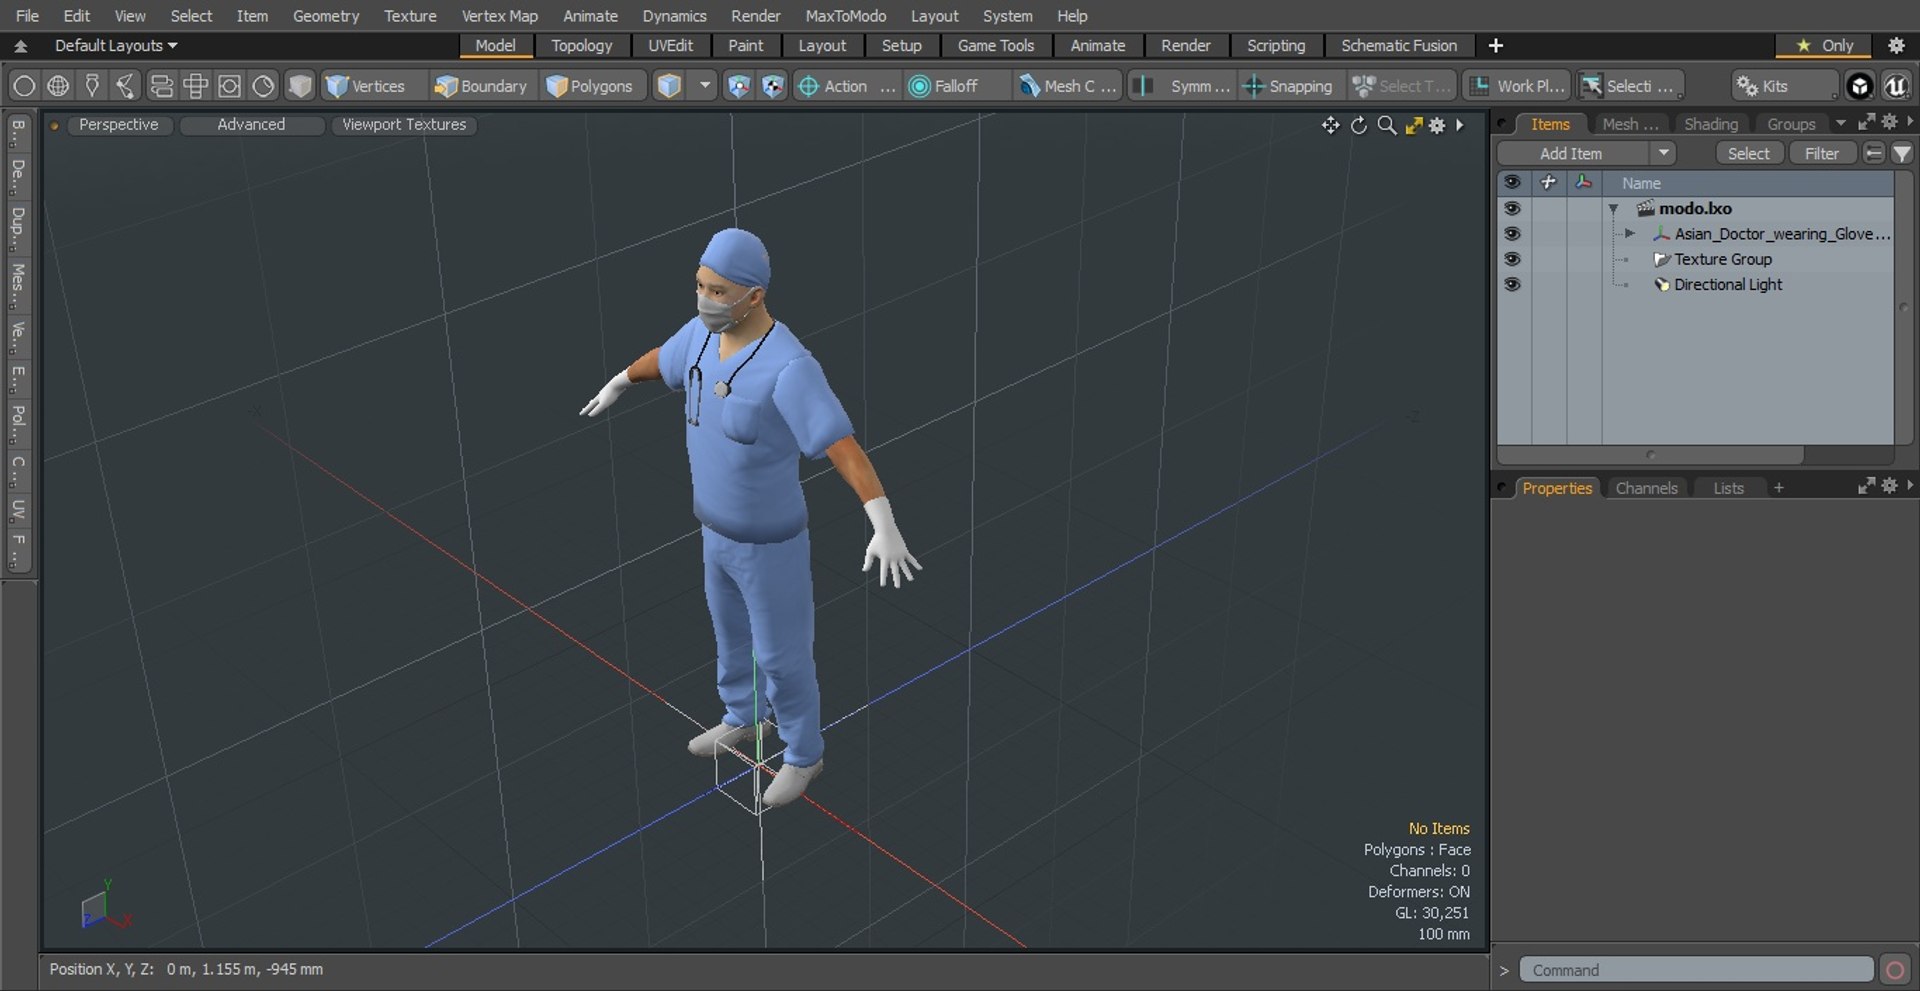Toggle Symmetry mode
Viewport: 1920px width, 991px height.
(1183, 86)
